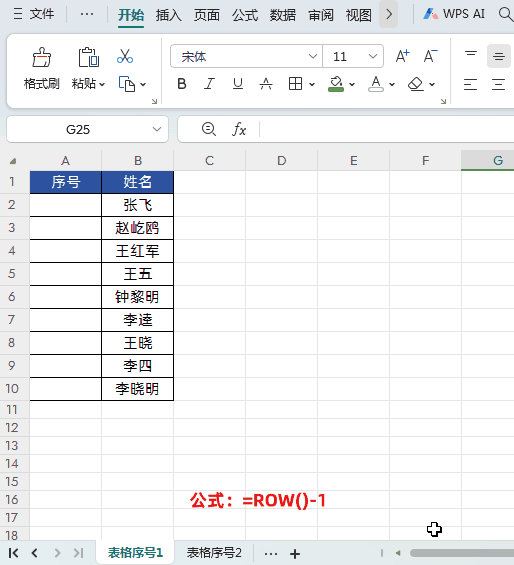This screenshot has width=514, height=565.
Task: Switch to the 审阅 ribbon tab
Action: (321, 15)
